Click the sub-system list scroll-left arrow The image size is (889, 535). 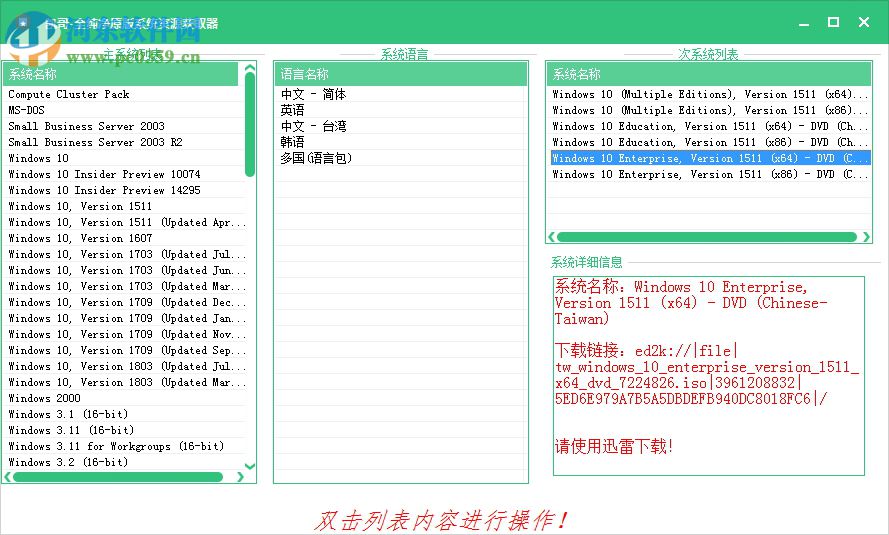tap(552, 237)
